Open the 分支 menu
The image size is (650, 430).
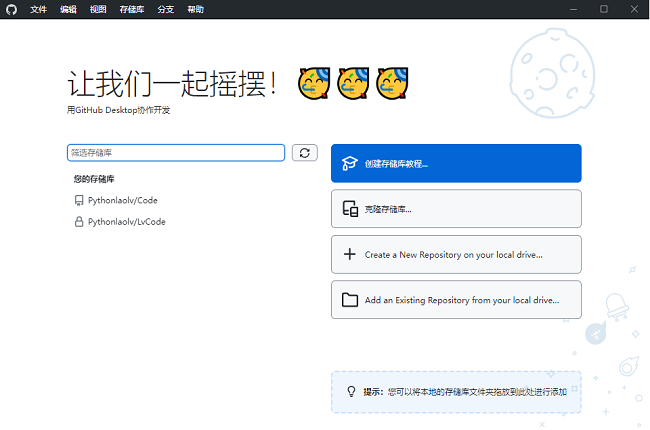[165, 9]
